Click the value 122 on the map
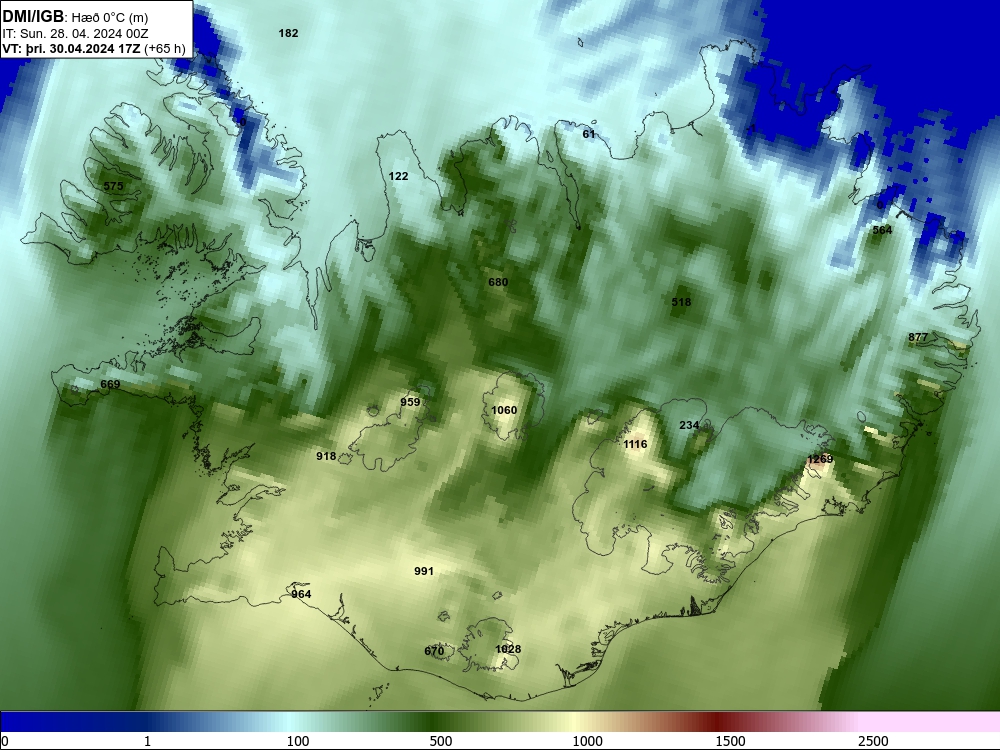The height and width of the screenshot is (750, 1000). click(398, 176)
